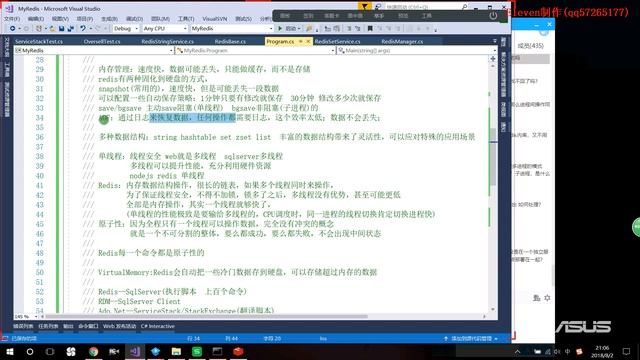Pin the Program.cs tab
640x360 pixels.
301,41
